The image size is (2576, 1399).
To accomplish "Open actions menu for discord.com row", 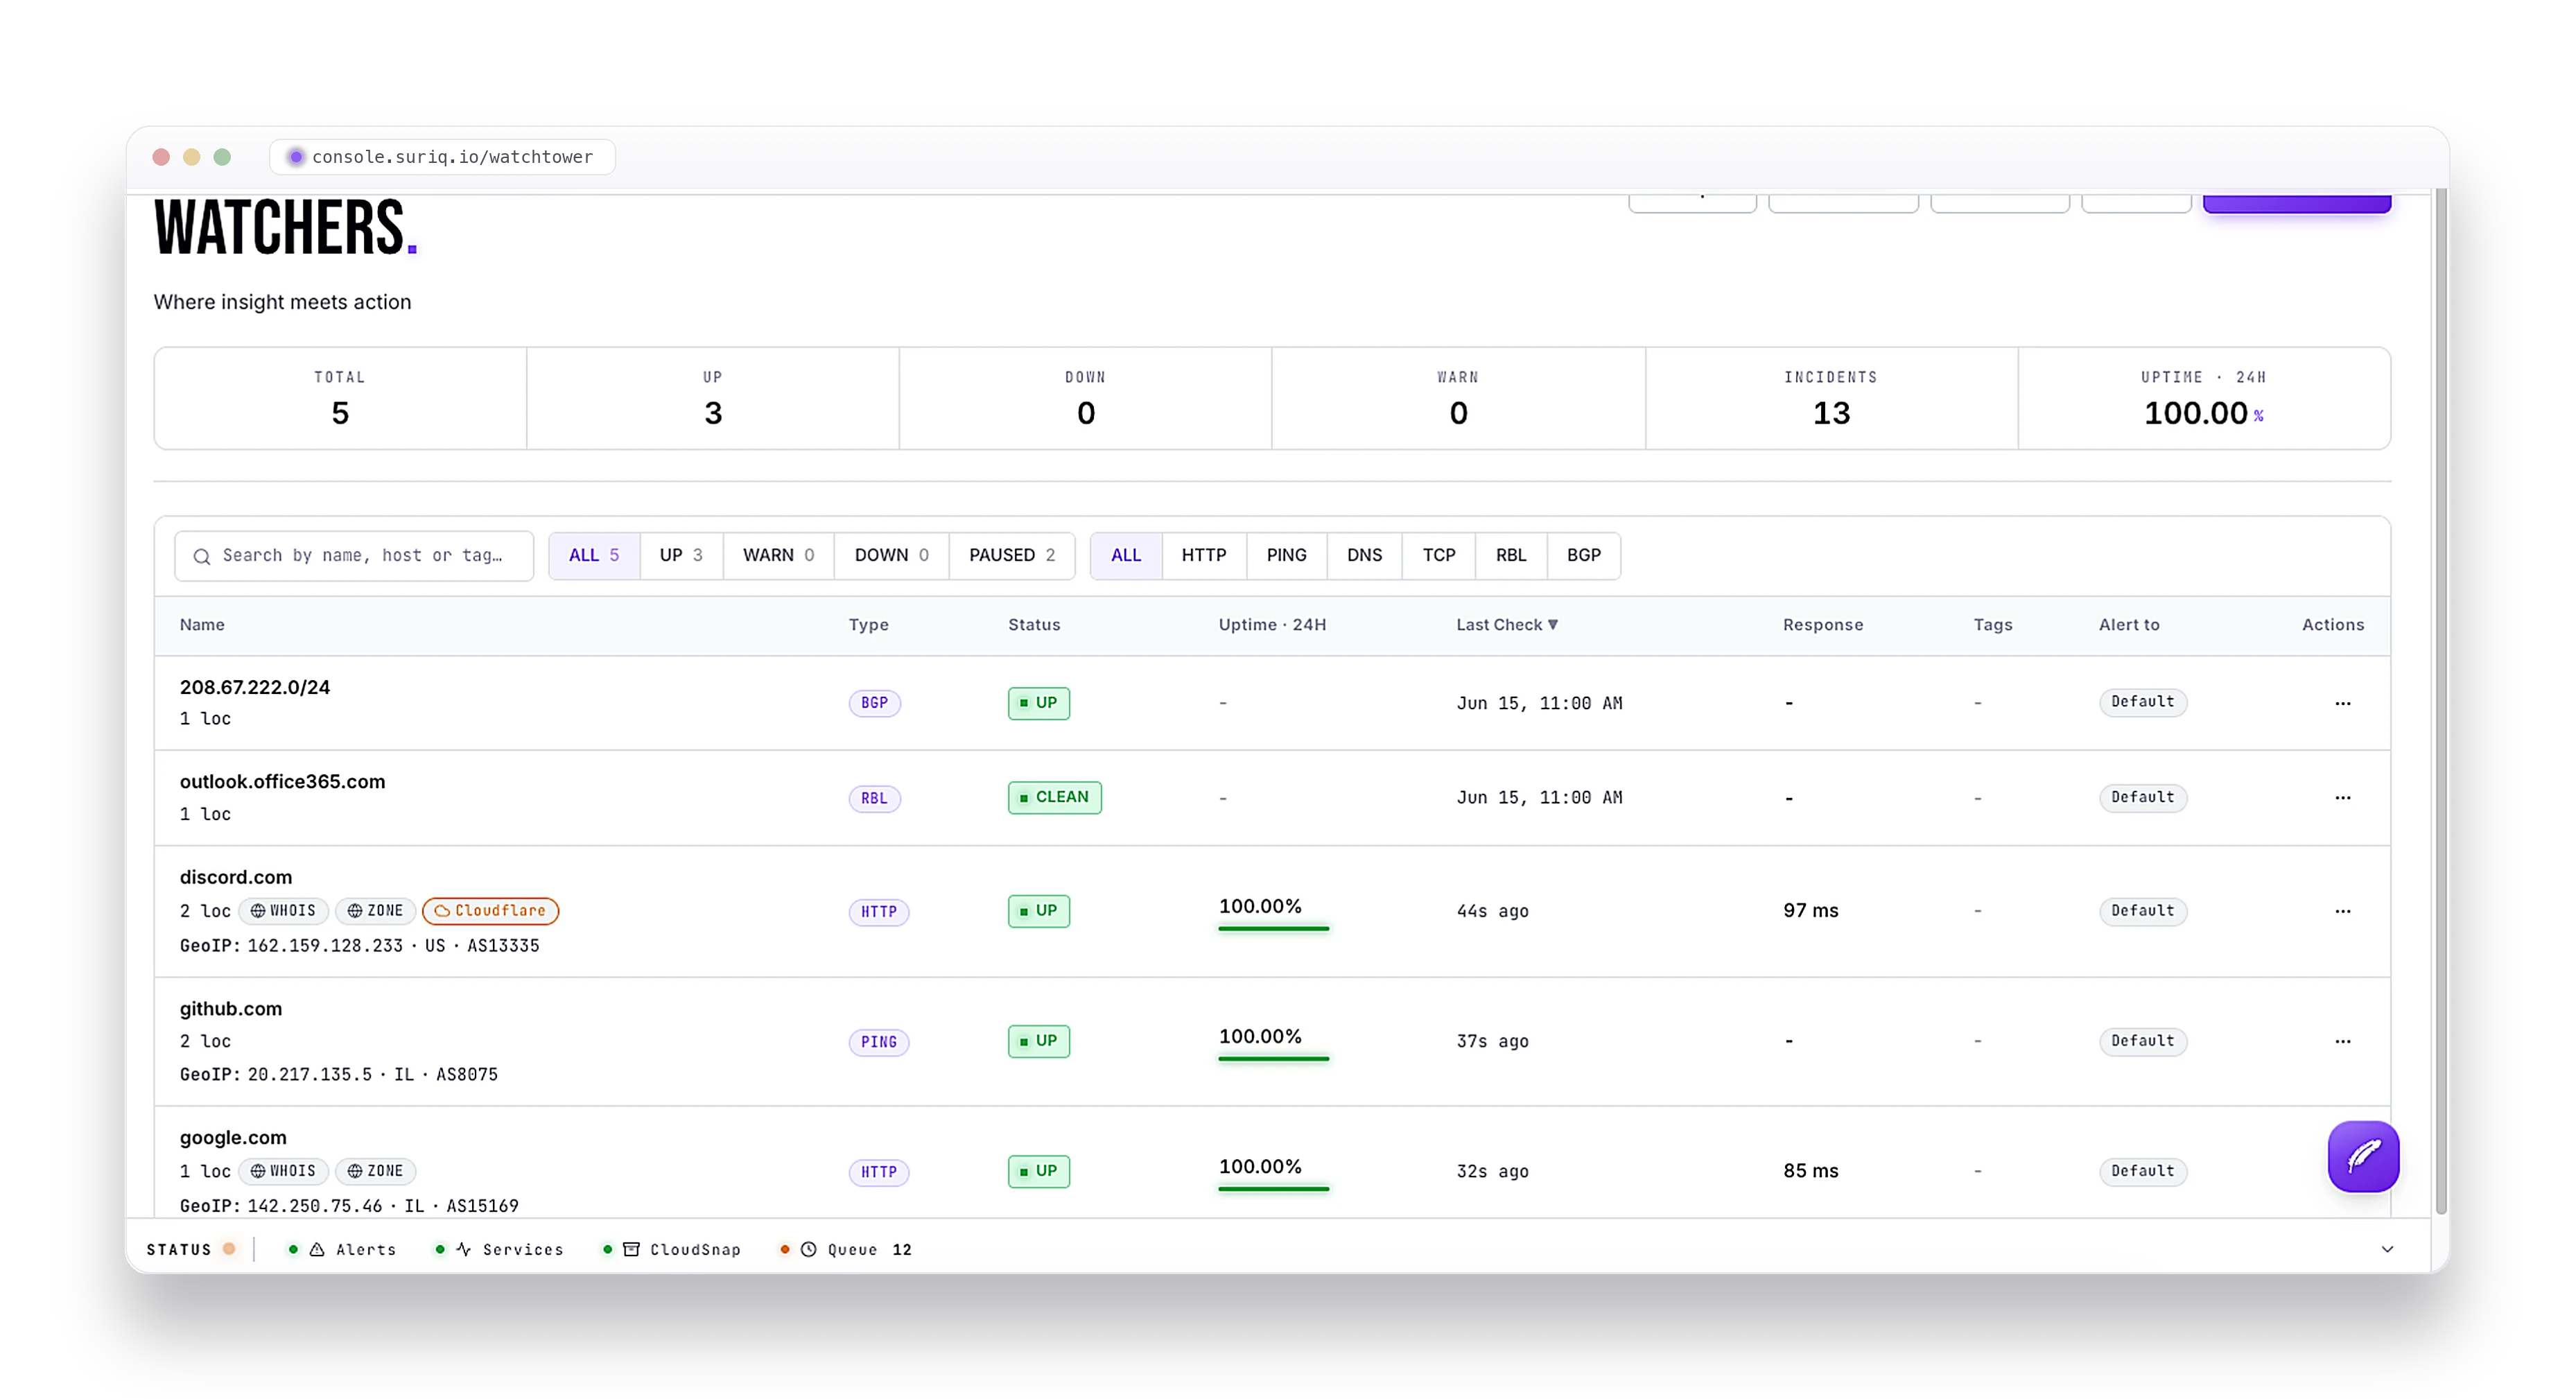I will (x=2342, y=911).
